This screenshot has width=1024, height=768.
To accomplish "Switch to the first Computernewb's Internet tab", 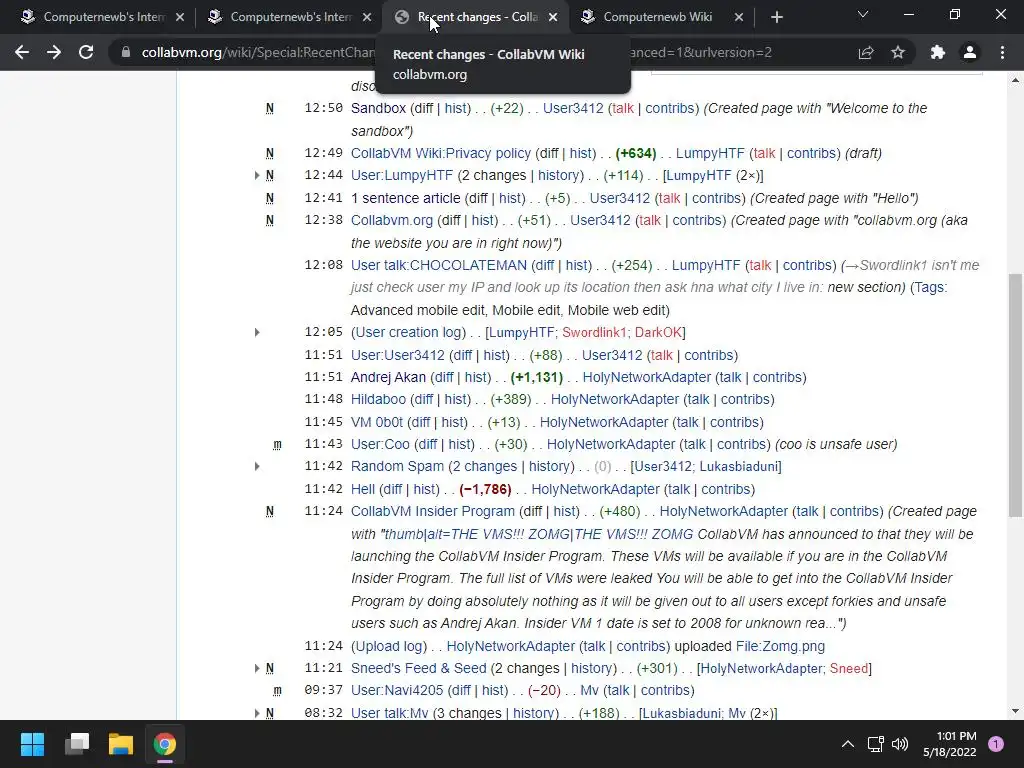I will (x=102, y=17).
